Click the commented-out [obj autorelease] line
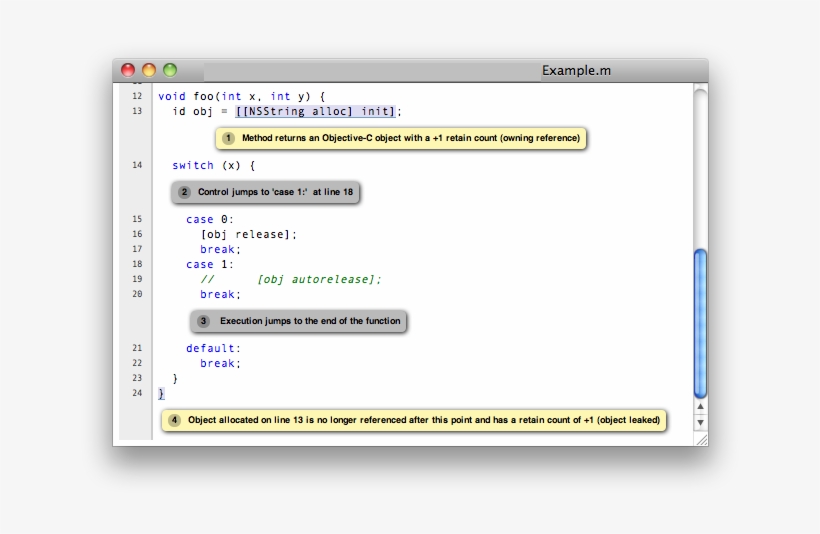 (x=291, y=280)
